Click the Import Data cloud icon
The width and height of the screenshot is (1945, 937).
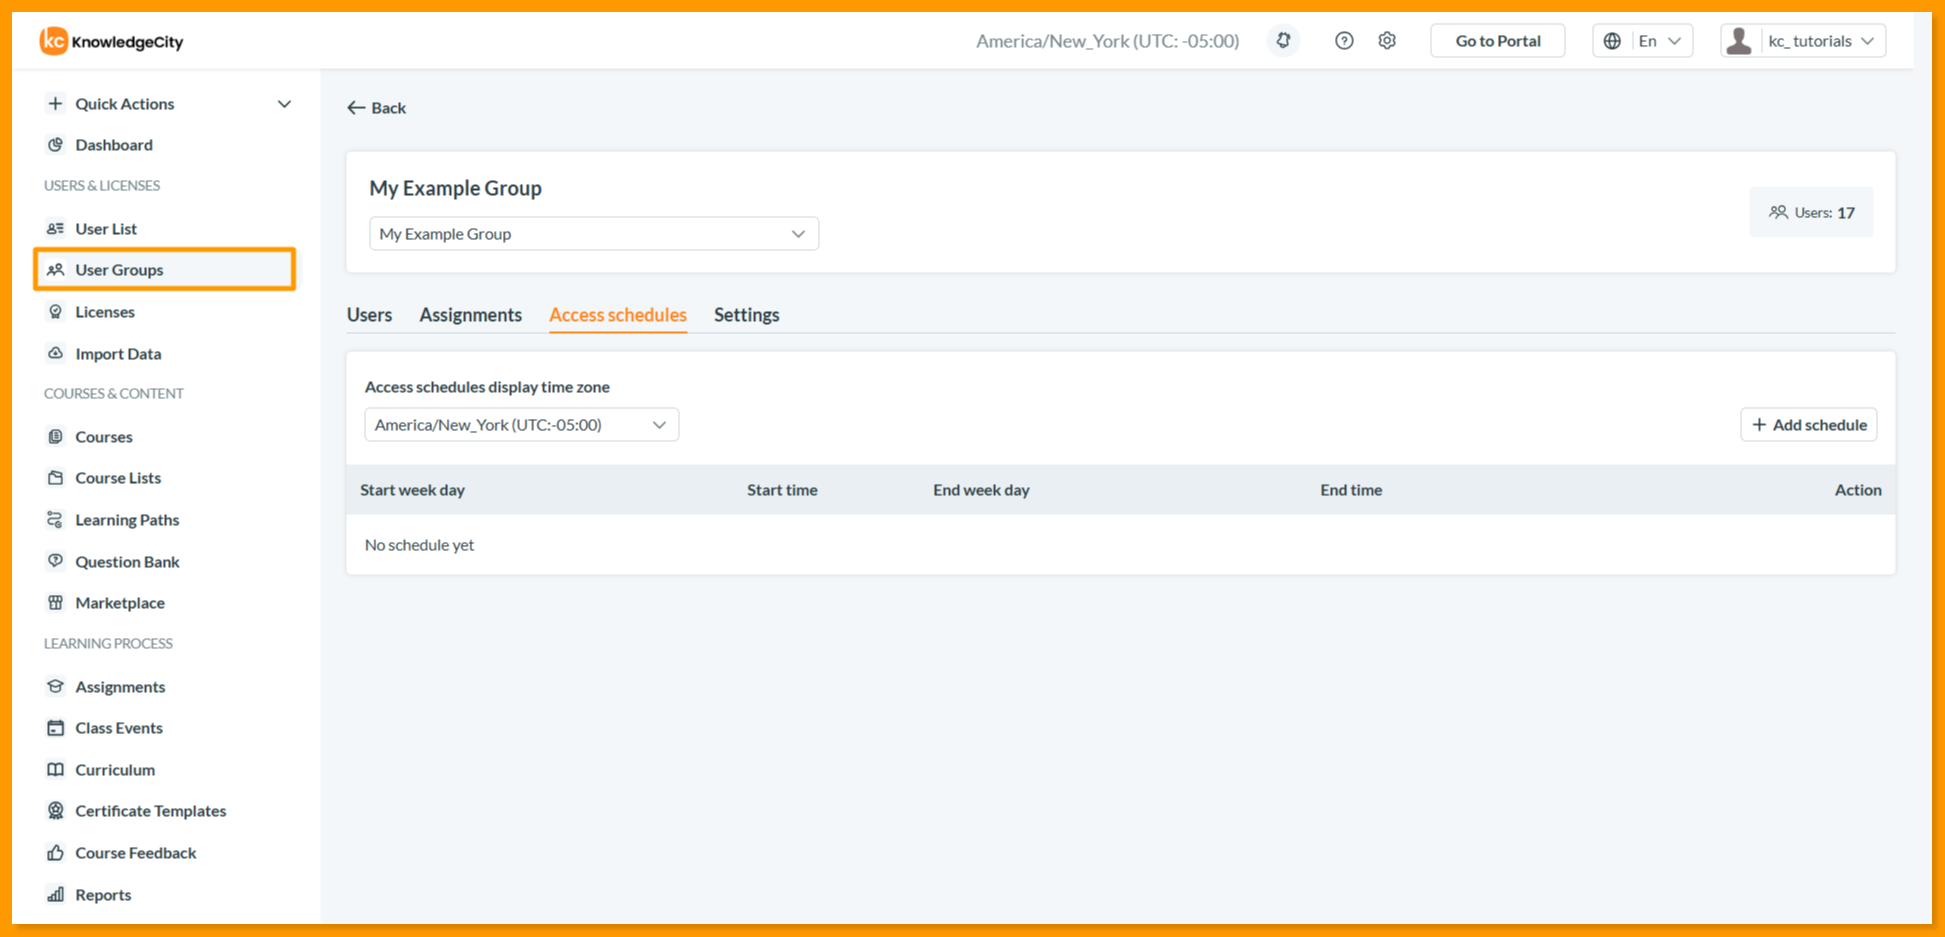point(55,353)
